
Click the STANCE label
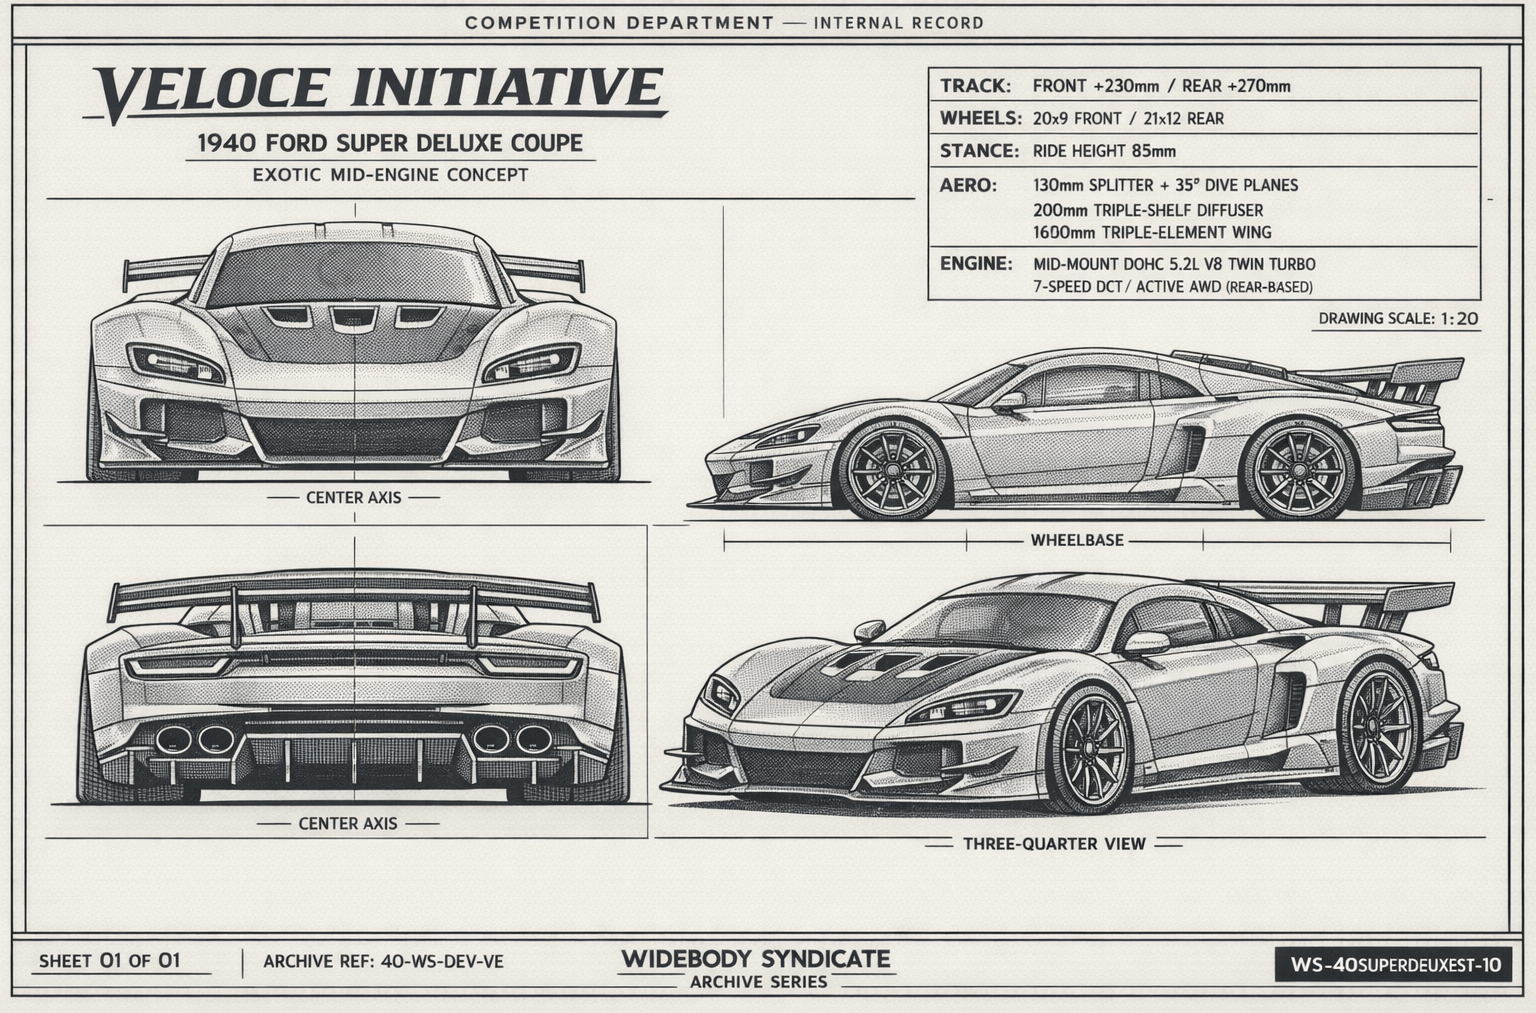(979, 151)
